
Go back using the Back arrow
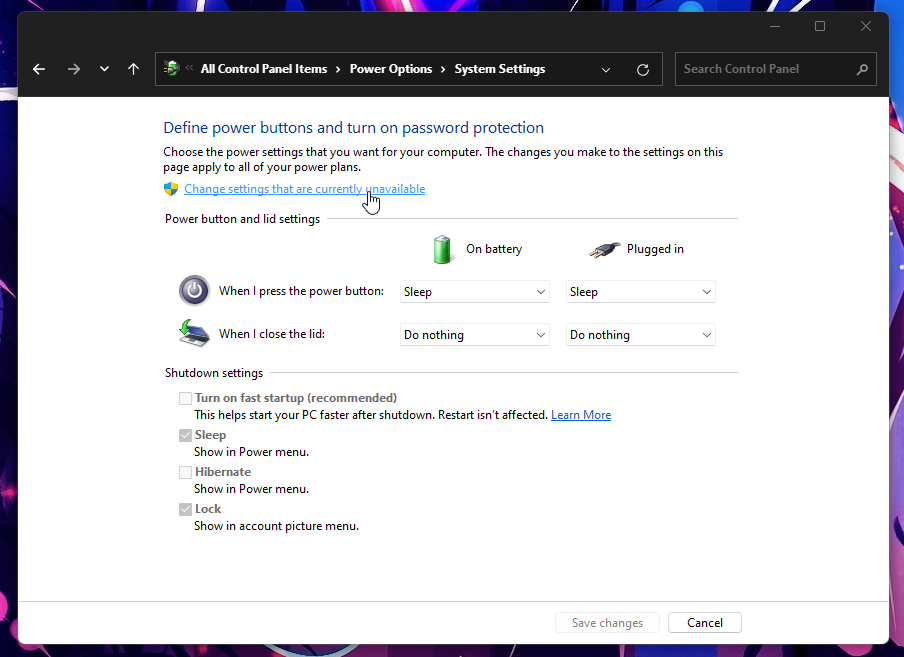39,69
